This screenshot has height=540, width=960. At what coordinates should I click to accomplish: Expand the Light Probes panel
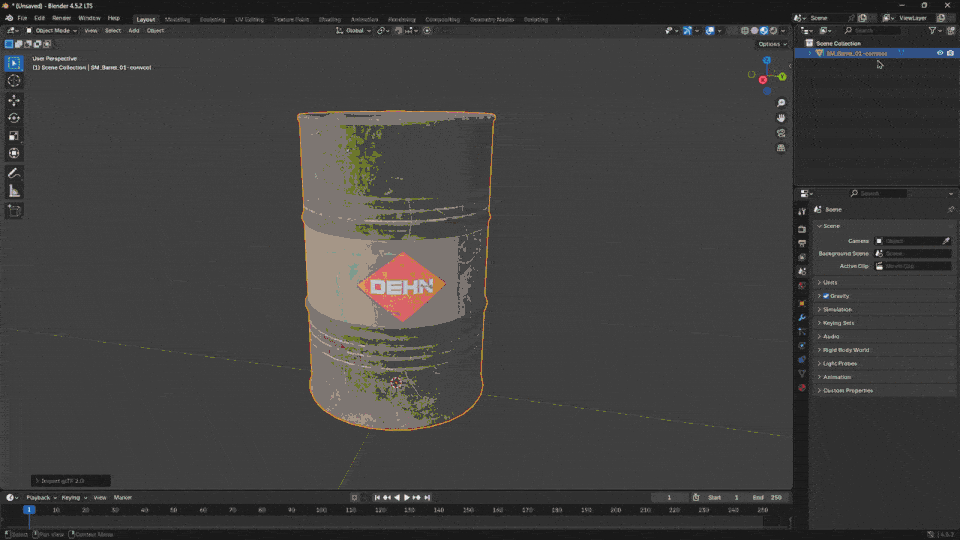click(885, 363)
